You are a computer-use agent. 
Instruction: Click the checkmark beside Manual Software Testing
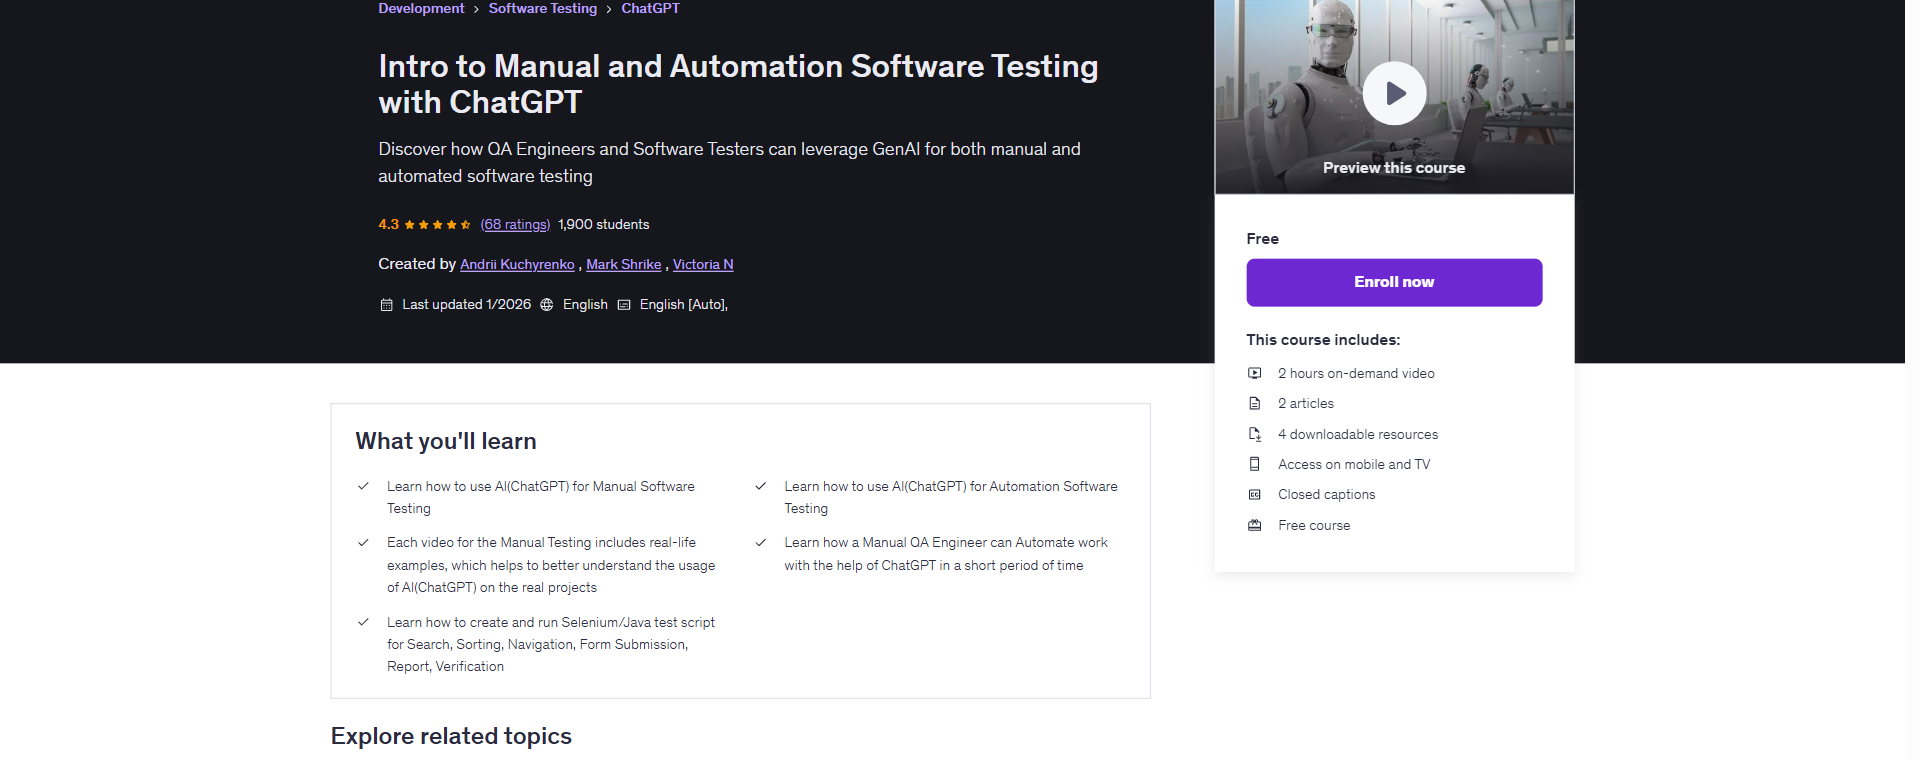[363, 486]
